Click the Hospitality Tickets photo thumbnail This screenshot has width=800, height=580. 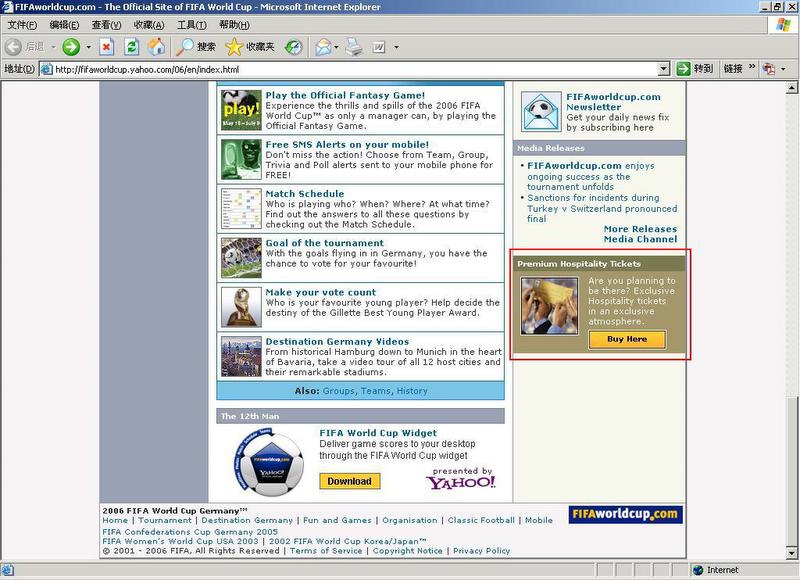549,306
